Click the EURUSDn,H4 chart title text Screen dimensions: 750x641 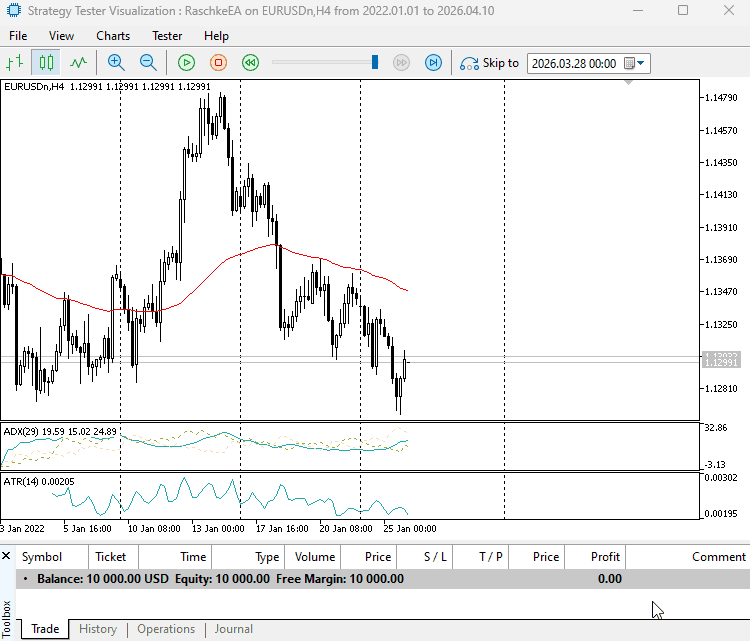point(34,87)
